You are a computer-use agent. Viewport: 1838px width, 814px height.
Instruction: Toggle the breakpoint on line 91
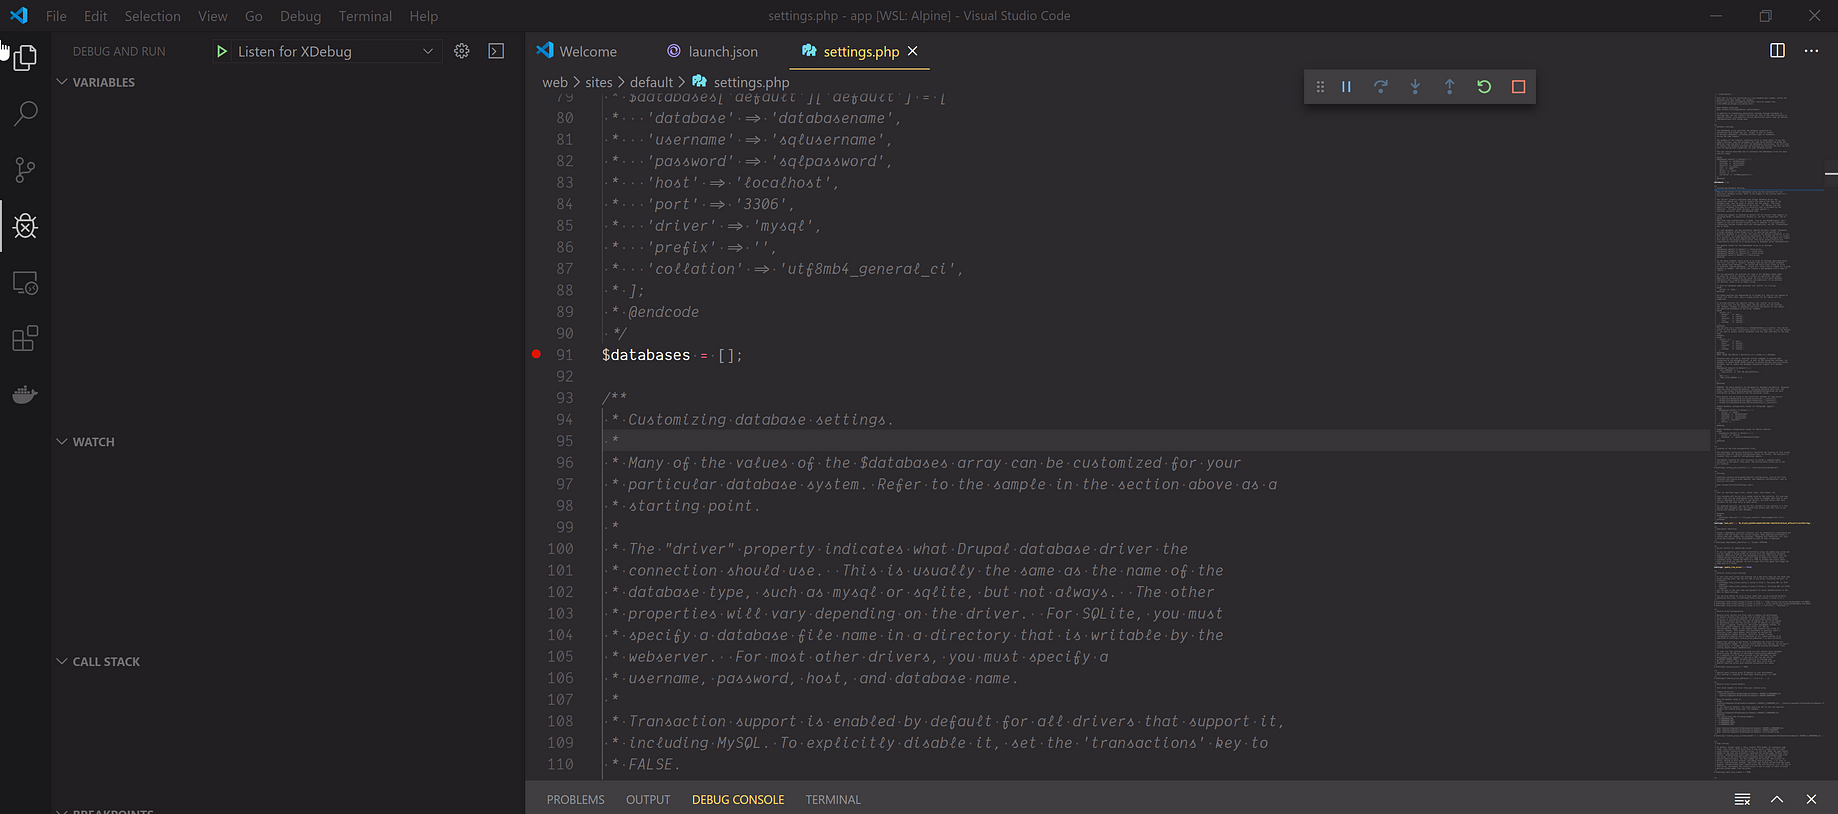pos(536,354)
